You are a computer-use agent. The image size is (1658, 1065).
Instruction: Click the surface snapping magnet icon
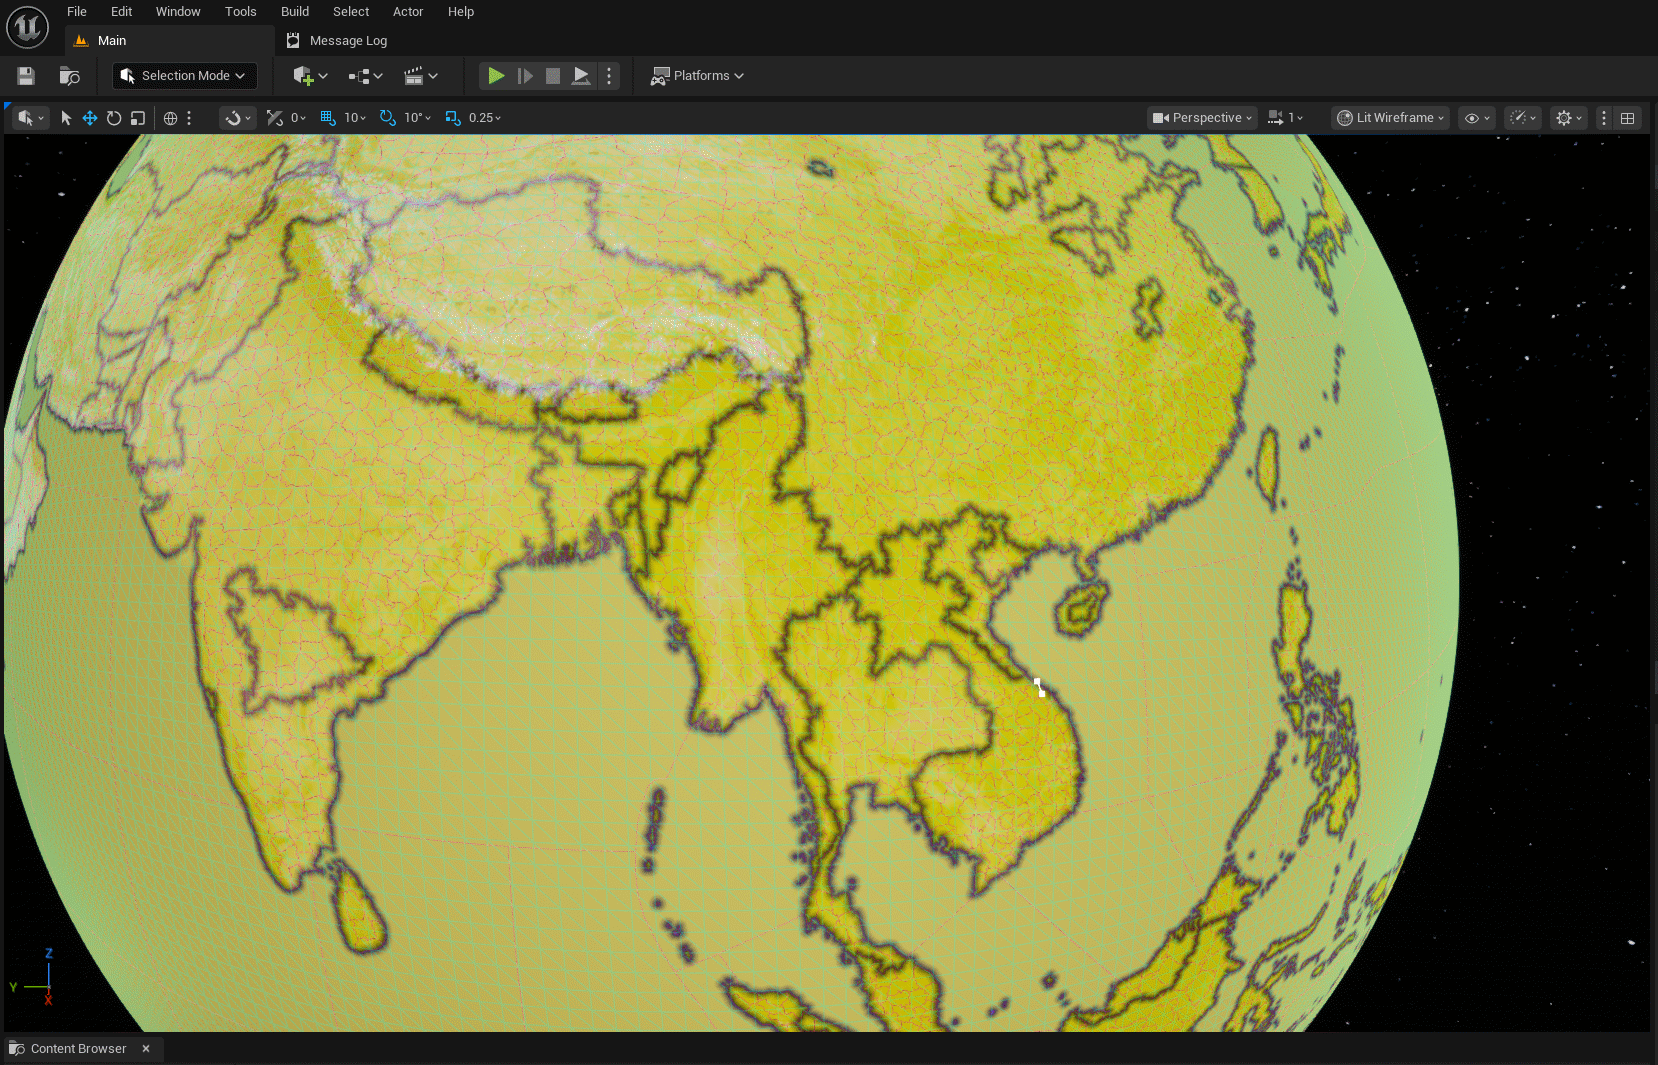click(233, 118)
